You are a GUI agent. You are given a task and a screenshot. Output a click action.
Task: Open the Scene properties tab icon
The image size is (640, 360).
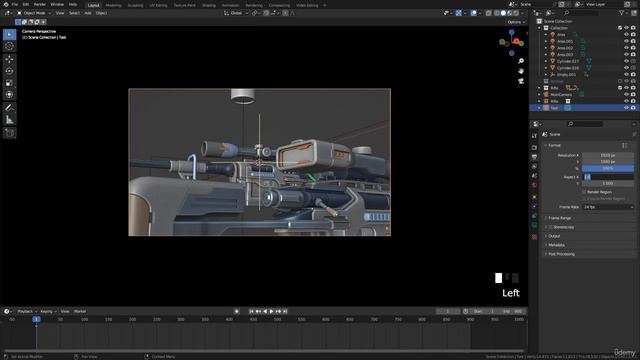[534, 176]
